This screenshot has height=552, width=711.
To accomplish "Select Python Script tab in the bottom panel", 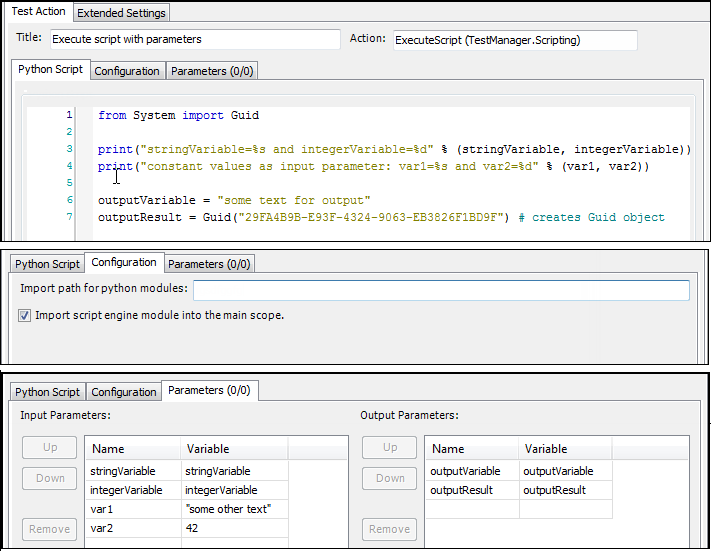I will click(x=47, y=392).
